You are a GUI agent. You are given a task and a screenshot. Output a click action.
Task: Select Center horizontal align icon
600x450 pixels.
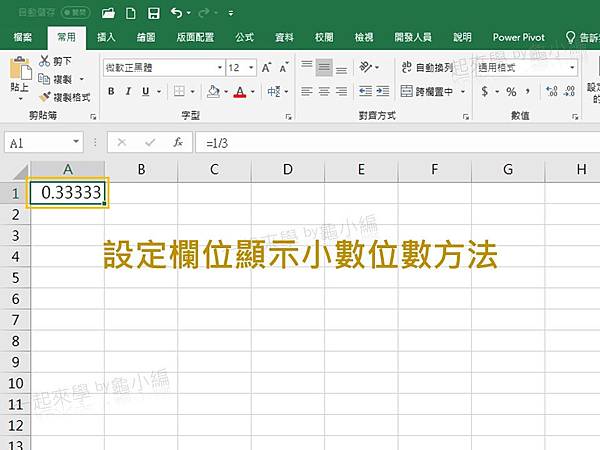click(324, 91)
